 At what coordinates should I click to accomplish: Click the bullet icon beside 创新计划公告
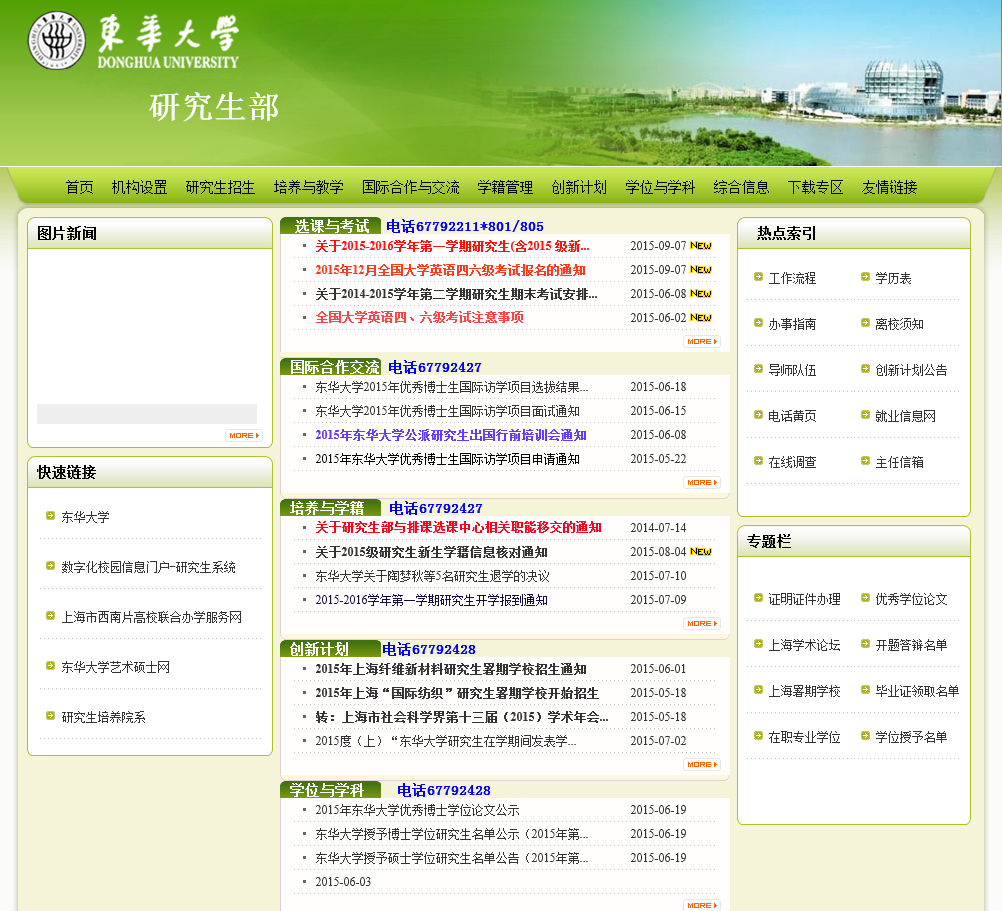(865, 369)
